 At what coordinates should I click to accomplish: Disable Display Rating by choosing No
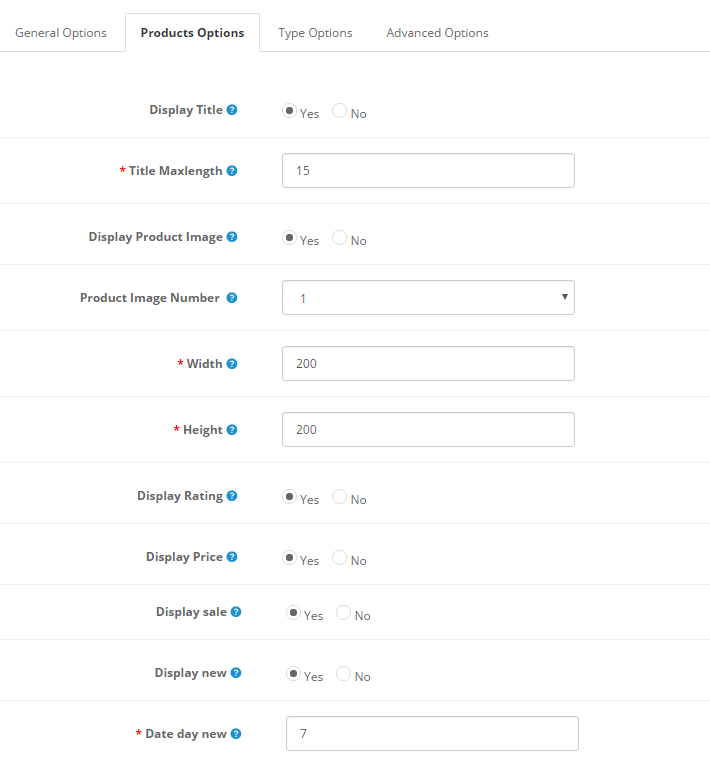click(340, 497)
